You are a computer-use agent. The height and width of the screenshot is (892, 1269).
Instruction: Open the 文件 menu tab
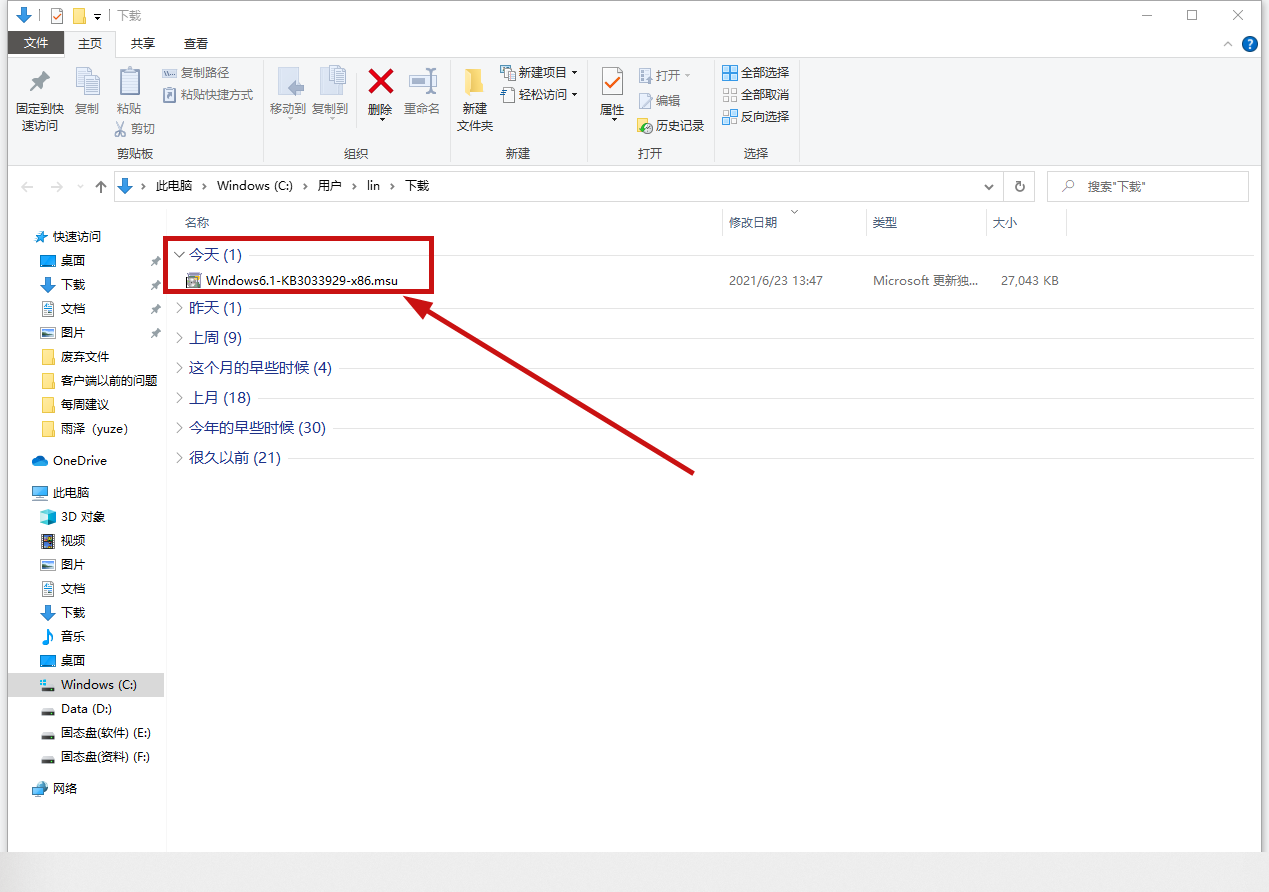click(x=36, y=43)
